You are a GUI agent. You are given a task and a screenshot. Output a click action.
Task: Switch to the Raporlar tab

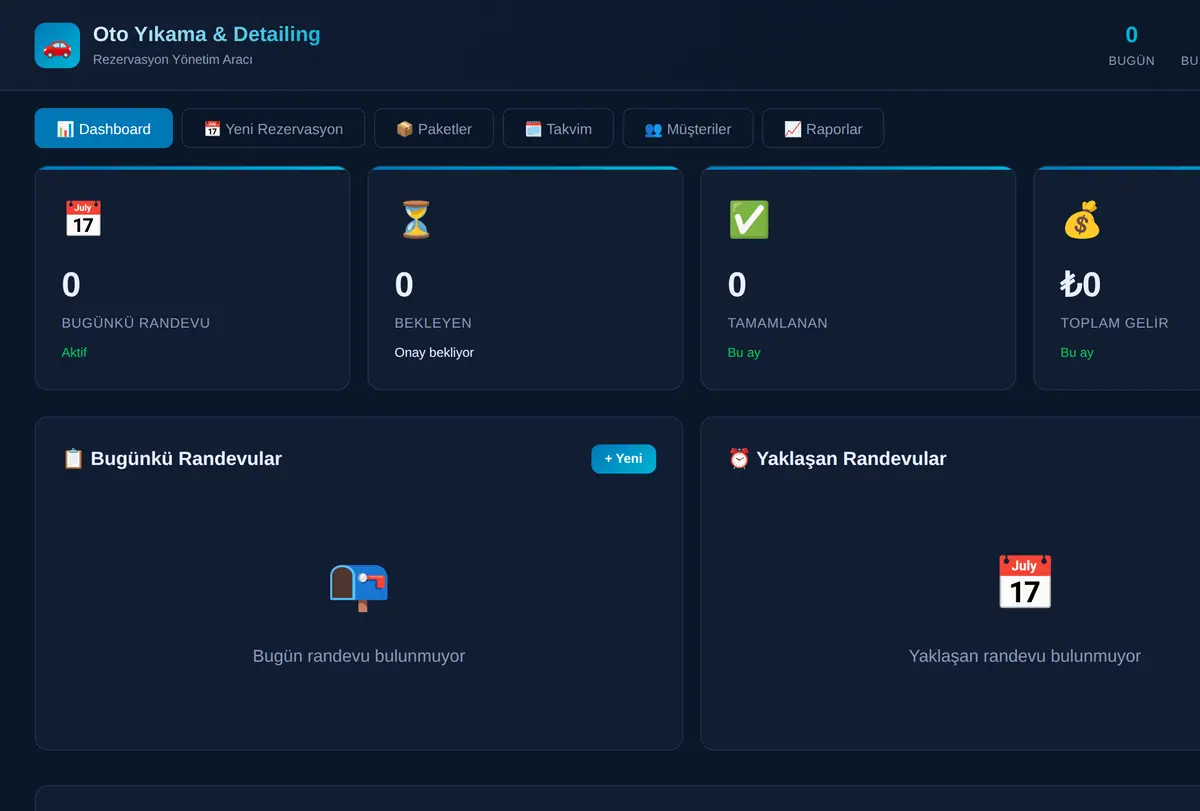click(823, 128)
